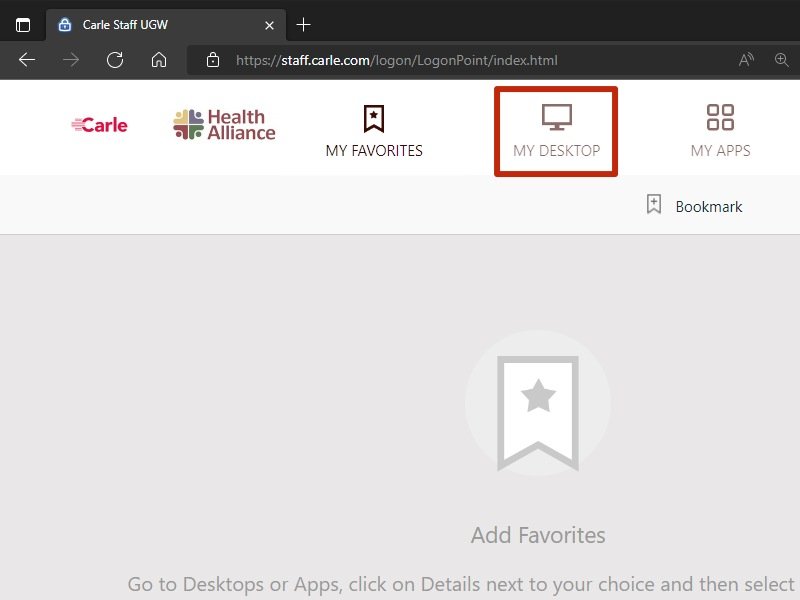Open the zoom control in the address bar
Image resolution: width=800 pixels, height=600 pixels.
coord(782,60)
